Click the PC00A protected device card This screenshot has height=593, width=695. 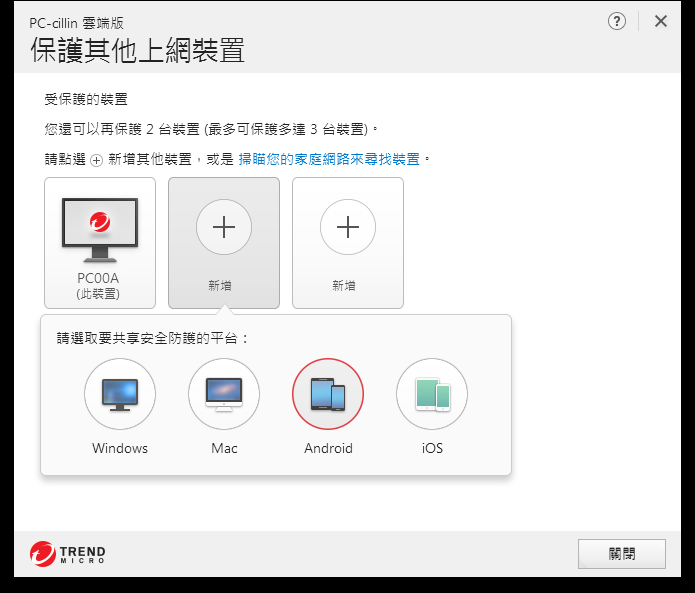pyautogui.click(x=100, y=243)
